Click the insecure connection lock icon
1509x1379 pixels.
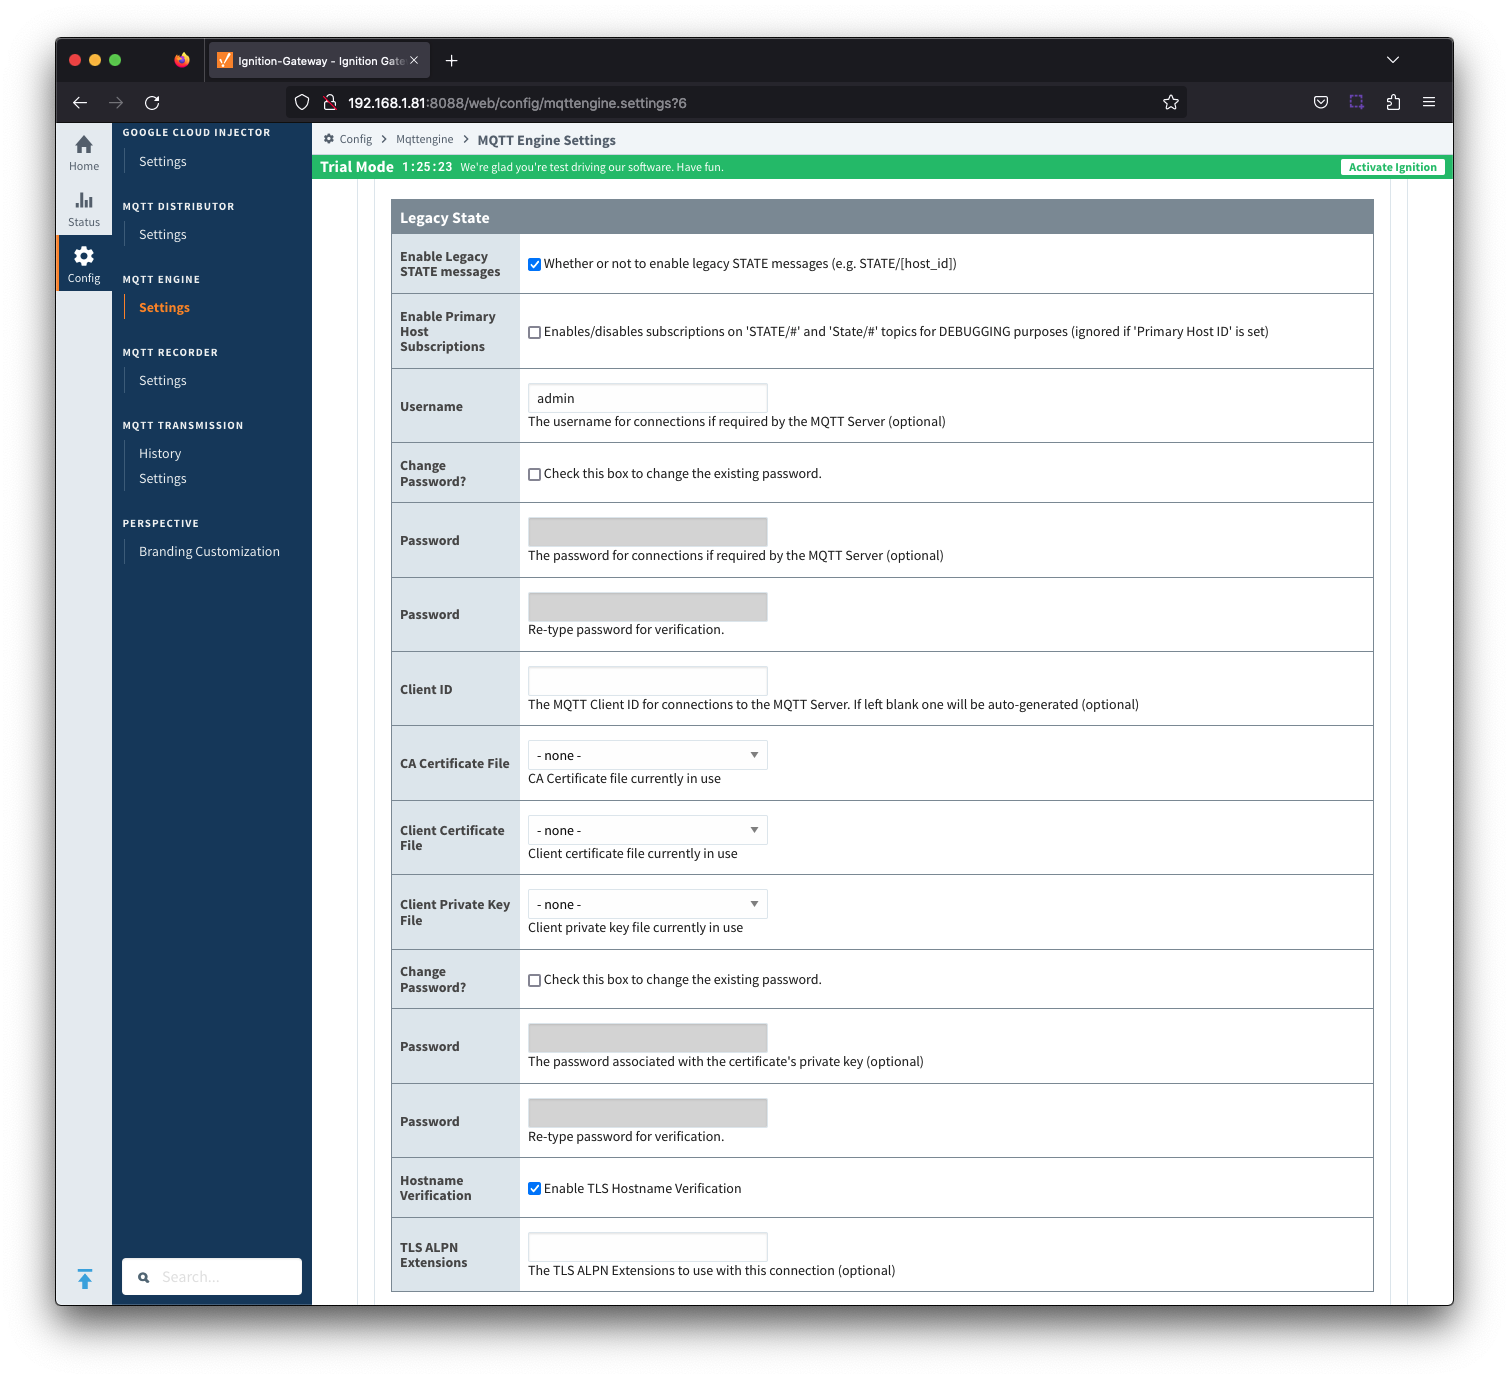pos(329,102)
